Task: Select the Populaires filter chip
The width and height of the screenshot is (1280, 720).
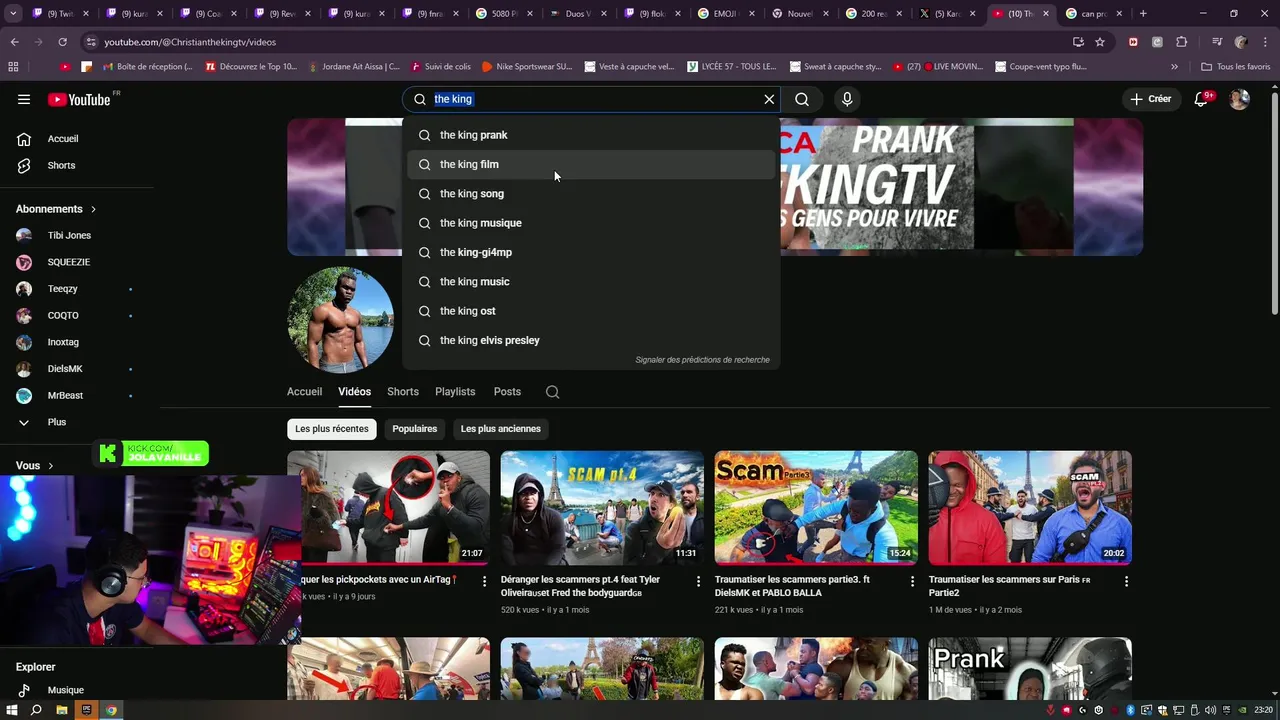Action: tap(415, 429)
